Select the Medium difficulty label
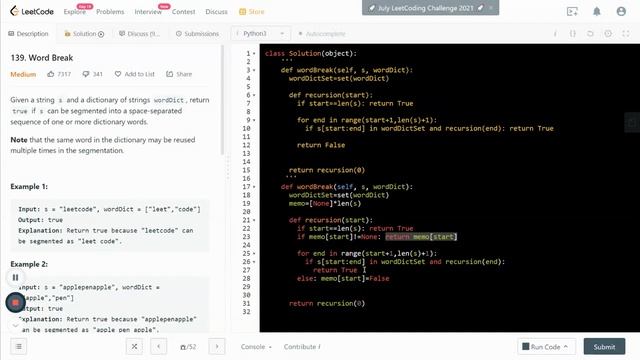 click(23, 74)
